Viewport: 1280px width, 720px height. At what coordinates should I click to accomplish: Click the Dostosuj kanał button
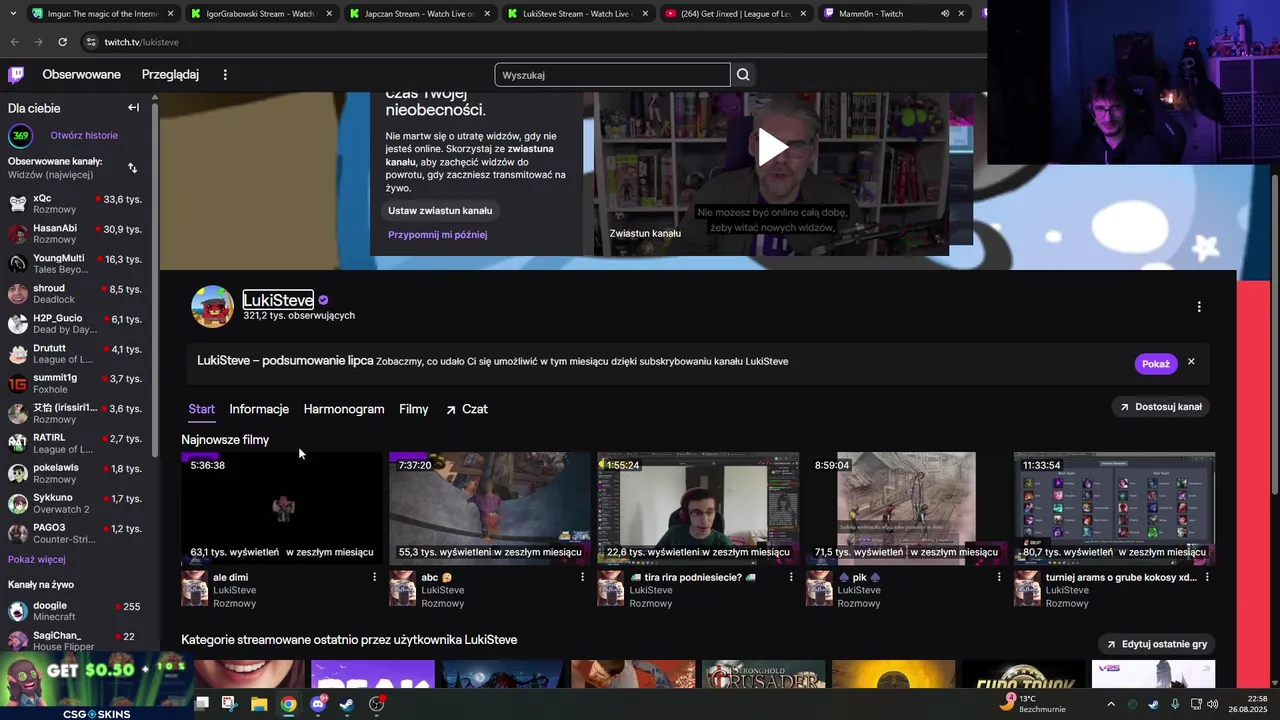coord(1161,407)
